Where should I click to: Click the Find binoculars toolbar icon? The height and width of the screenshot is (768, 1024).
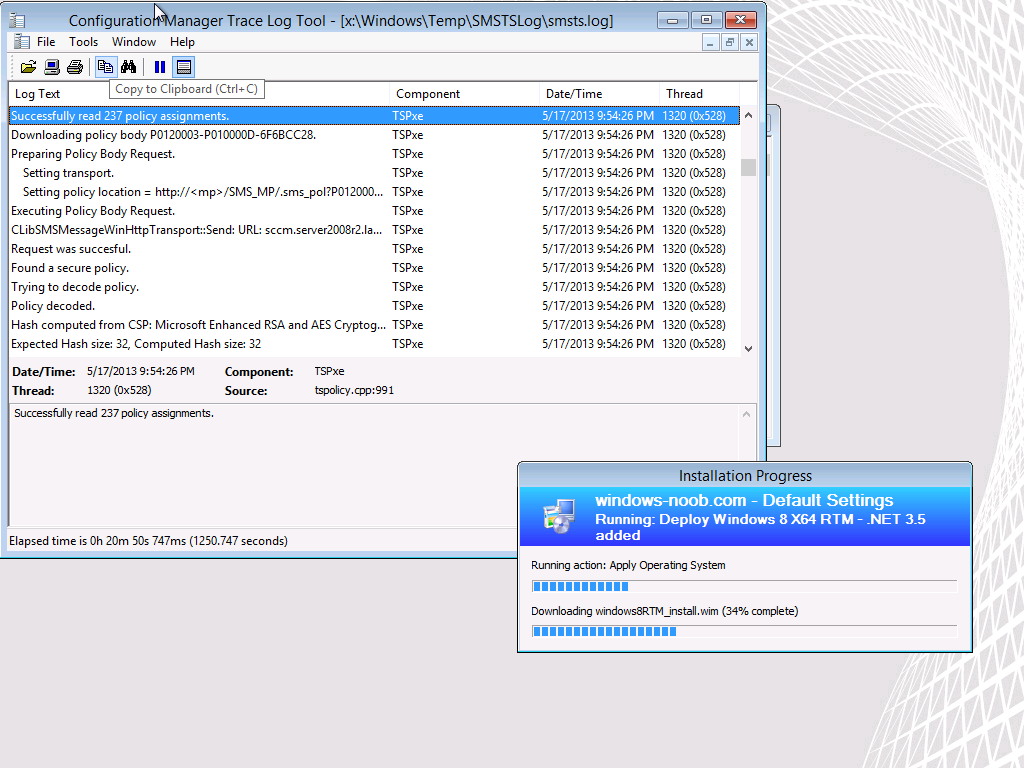129,67
